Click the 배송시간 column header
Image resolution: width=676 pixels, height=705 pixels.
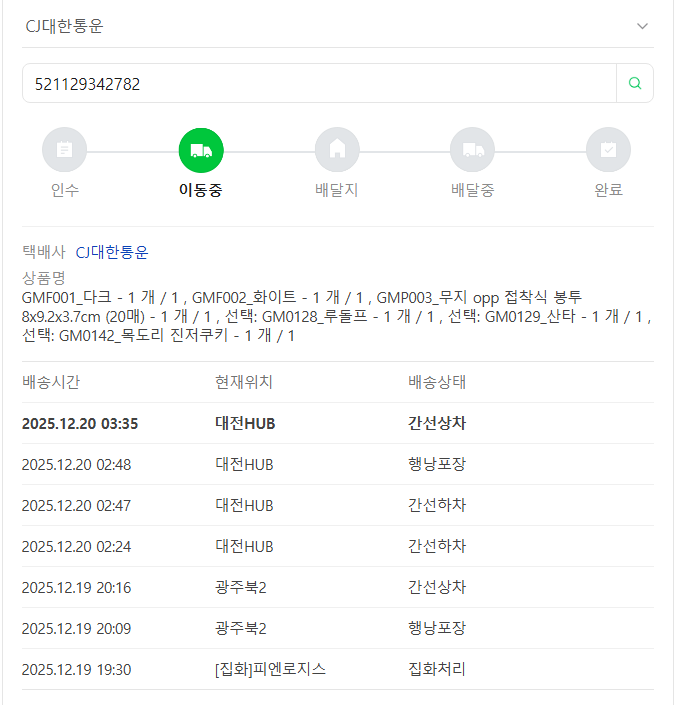point(51,382)
